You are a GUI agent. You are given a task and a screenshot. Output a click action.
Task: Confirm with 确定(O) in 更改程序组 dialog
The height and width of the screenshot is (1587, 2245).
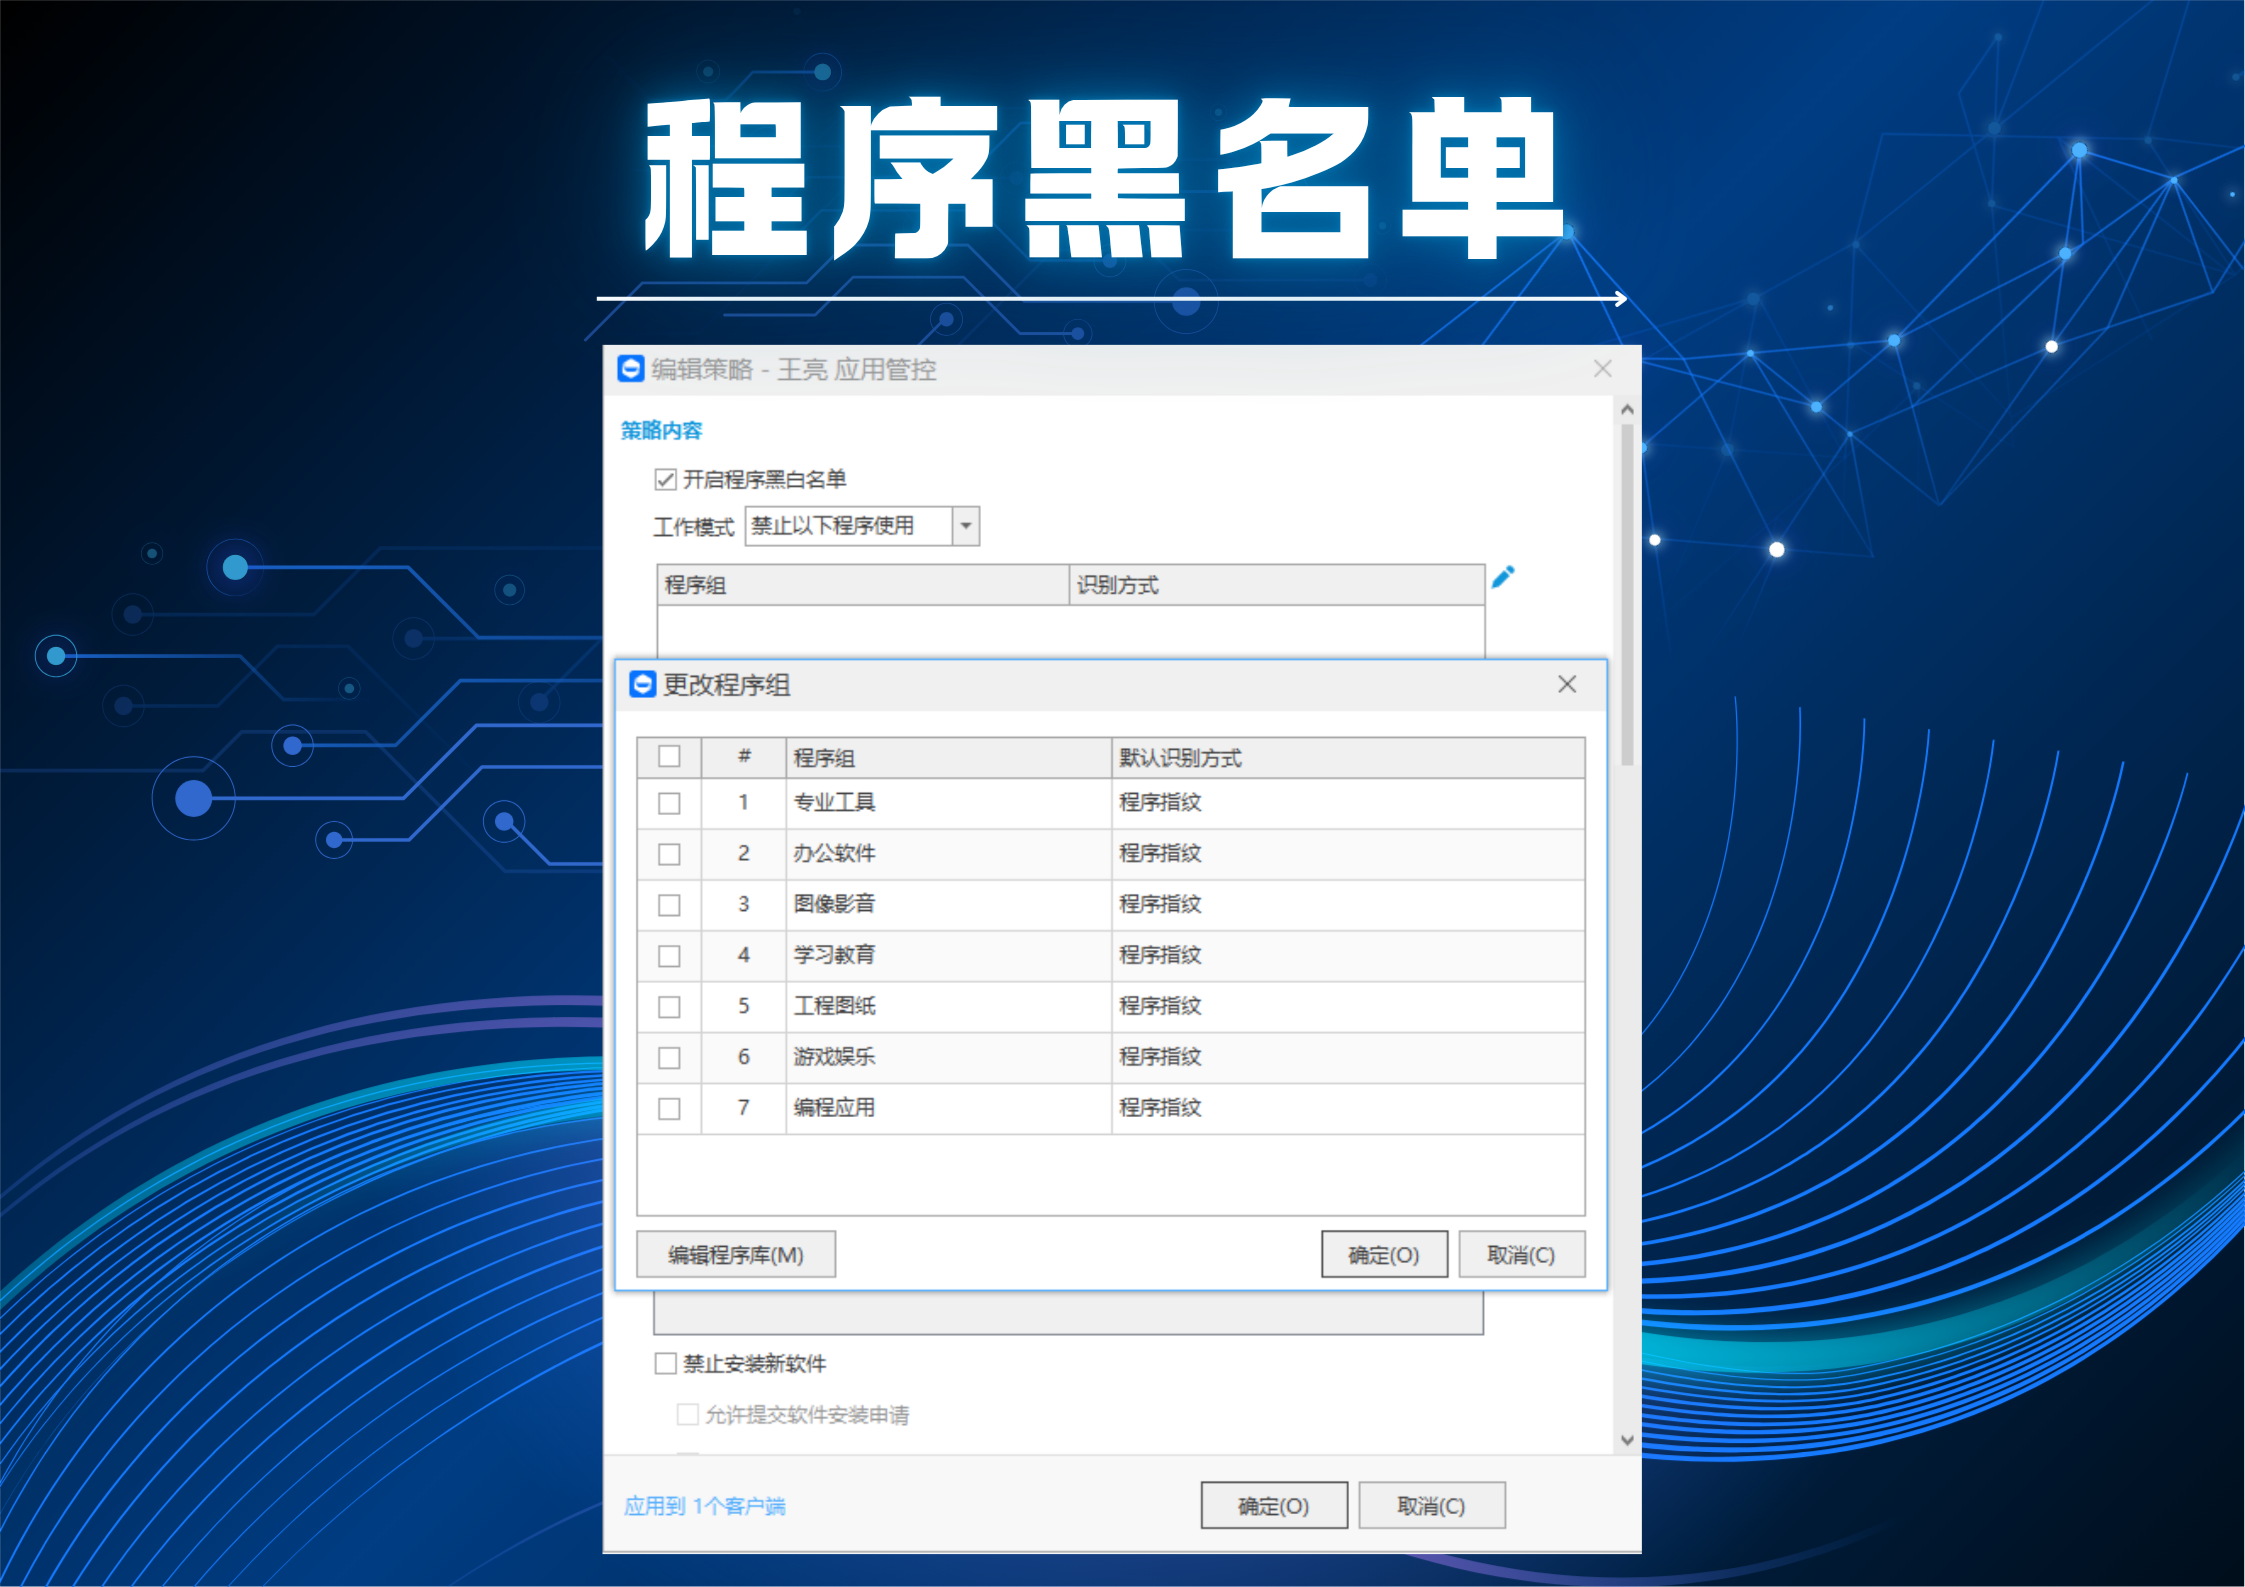(1384, 1254)
